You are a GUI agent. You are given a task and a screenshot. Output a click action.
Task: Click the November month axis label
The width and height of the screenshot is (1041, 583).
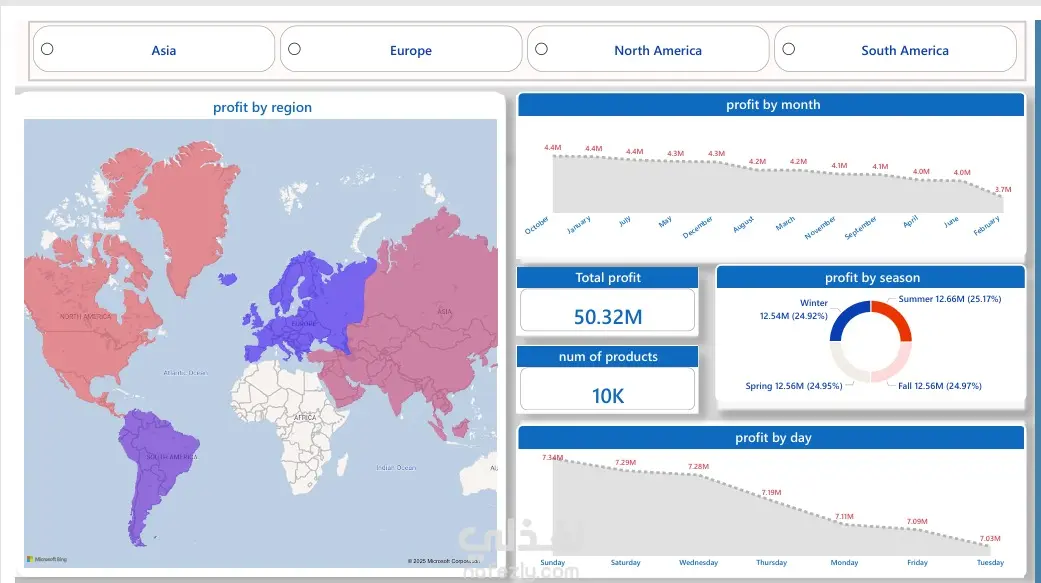coord(820,228)
